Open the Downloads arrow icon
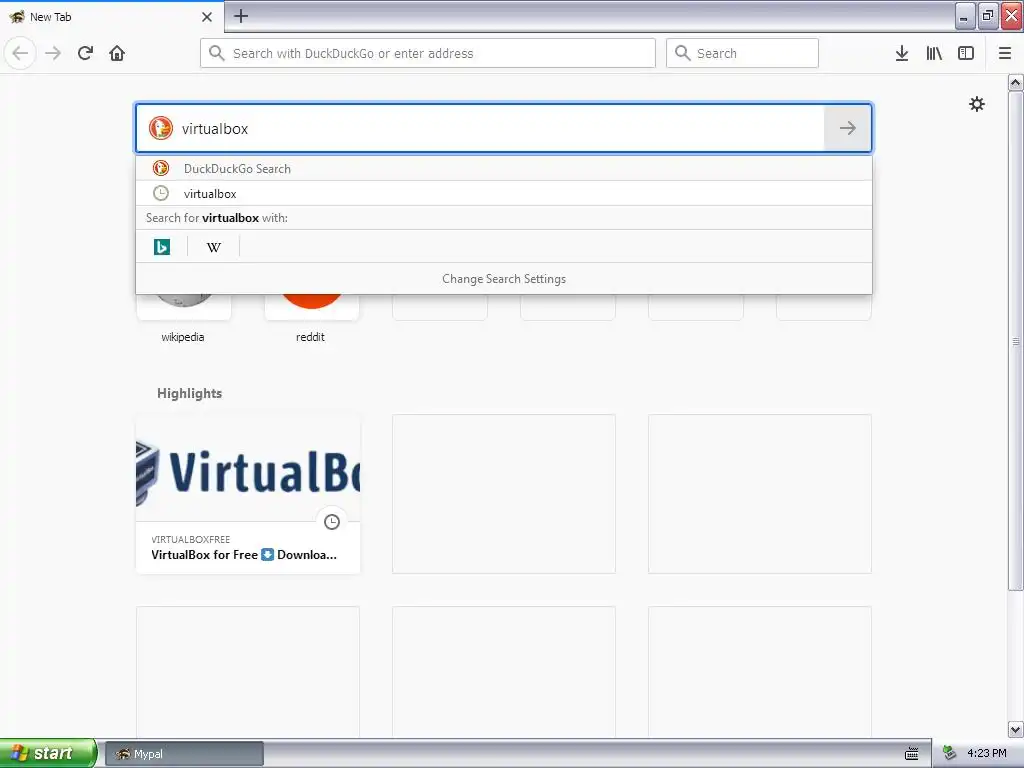Viewport: 1024px width, 768px height. [x=901, y=53]
